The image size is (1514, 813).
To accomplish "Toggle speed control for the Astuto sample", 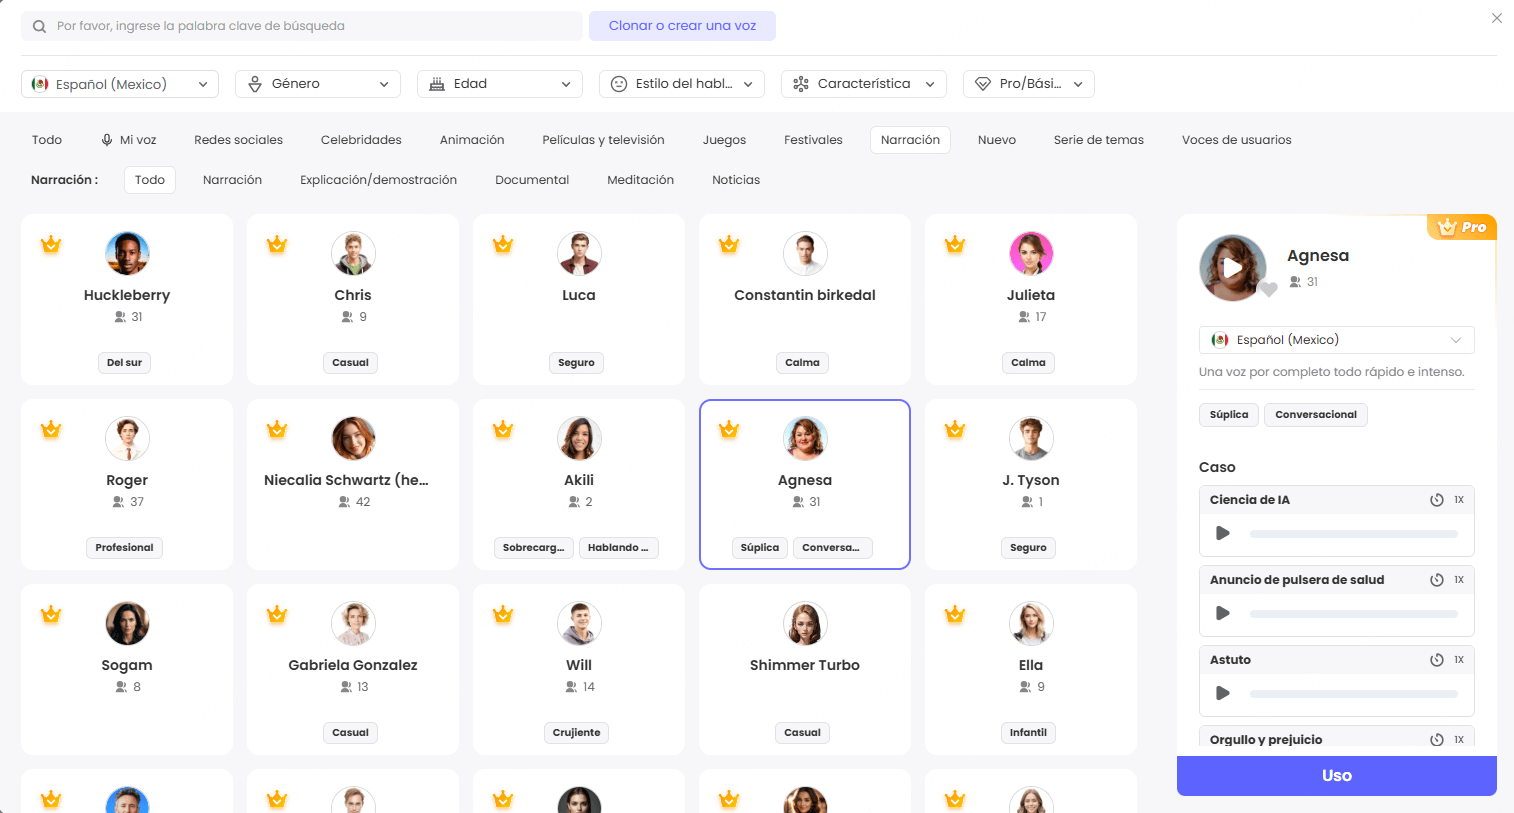I will pyautogui.click(x=1437, y=659).
